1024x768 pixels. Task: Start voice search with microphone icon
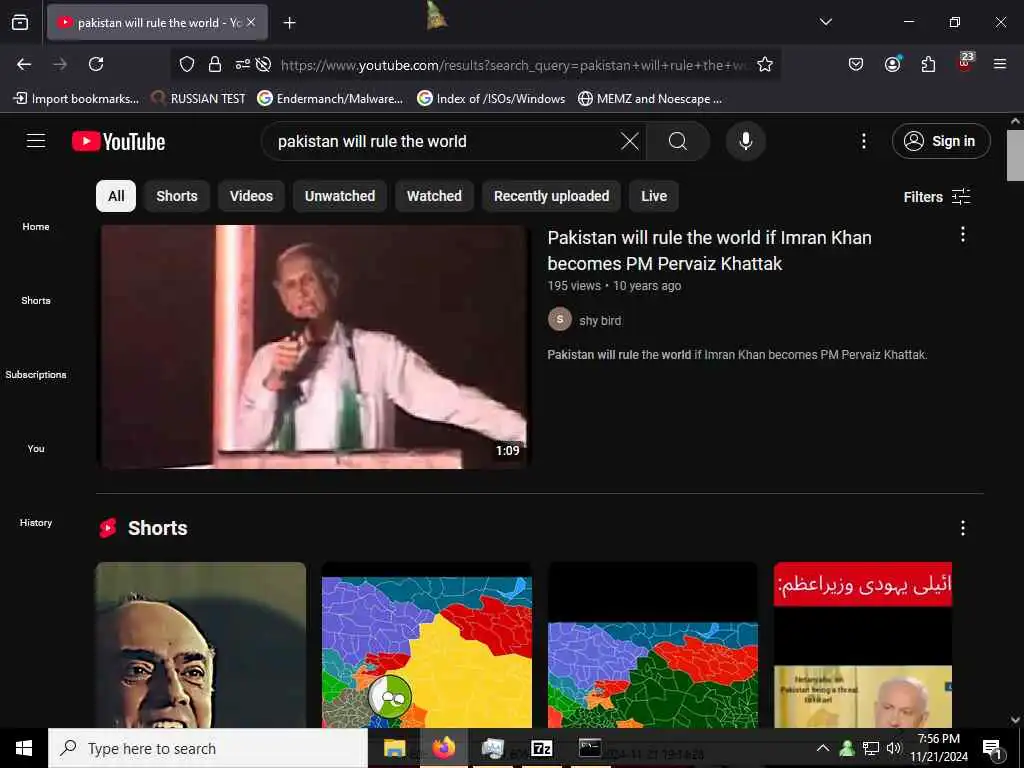click(x=746, y=141)
